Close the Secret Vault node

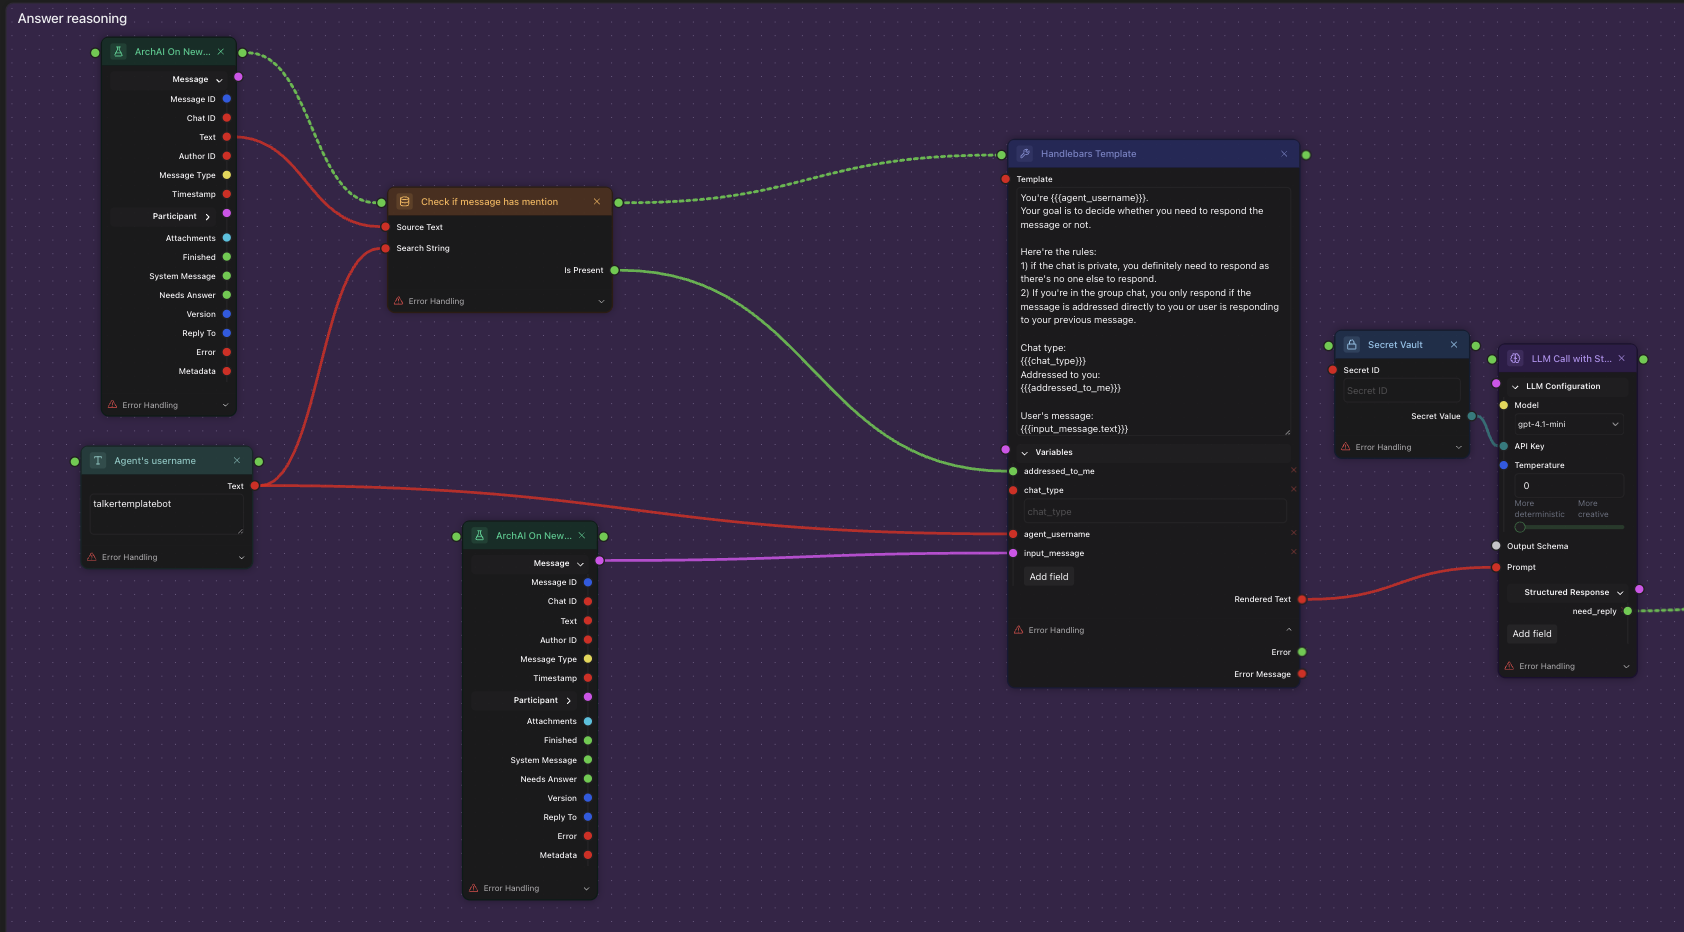click(1454, 345)
